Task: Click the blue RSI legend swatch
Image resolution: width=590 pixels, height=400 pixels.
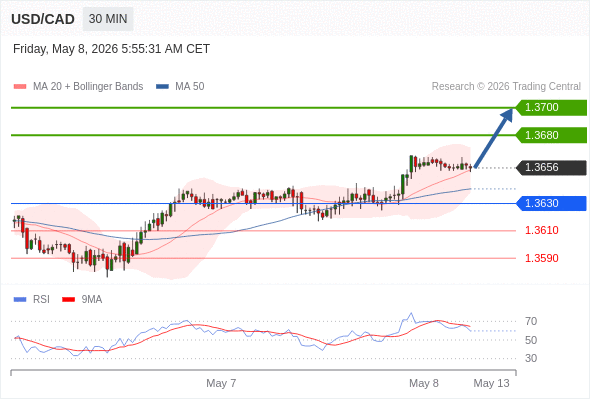Action: (20, 300)
